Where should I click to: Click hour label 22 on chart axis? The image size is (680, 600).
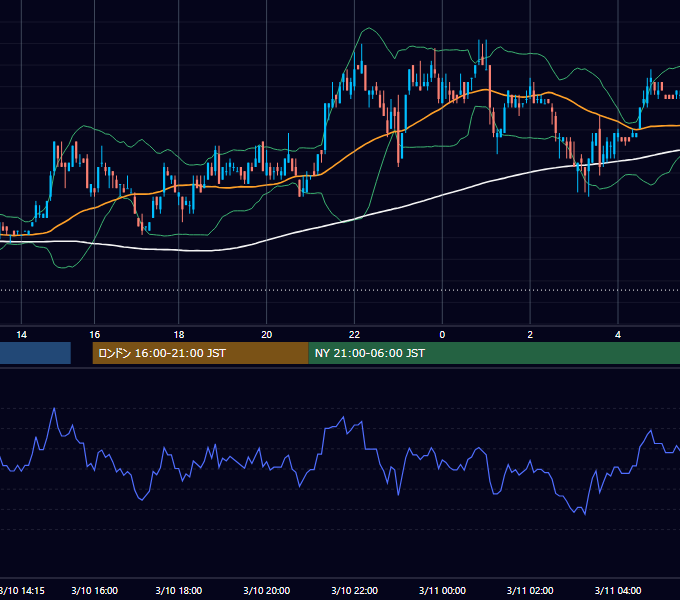[x=354, y=335]
